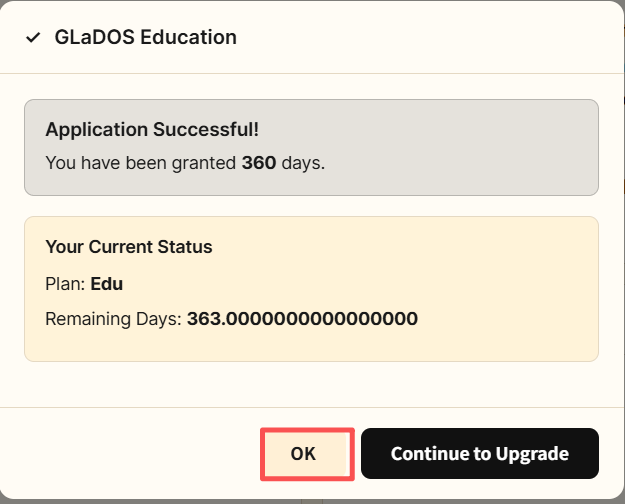Click the checkmark icon beside GLaDOS Education
This screenshot has height=504, width=625.
click(x=33, y=38)
